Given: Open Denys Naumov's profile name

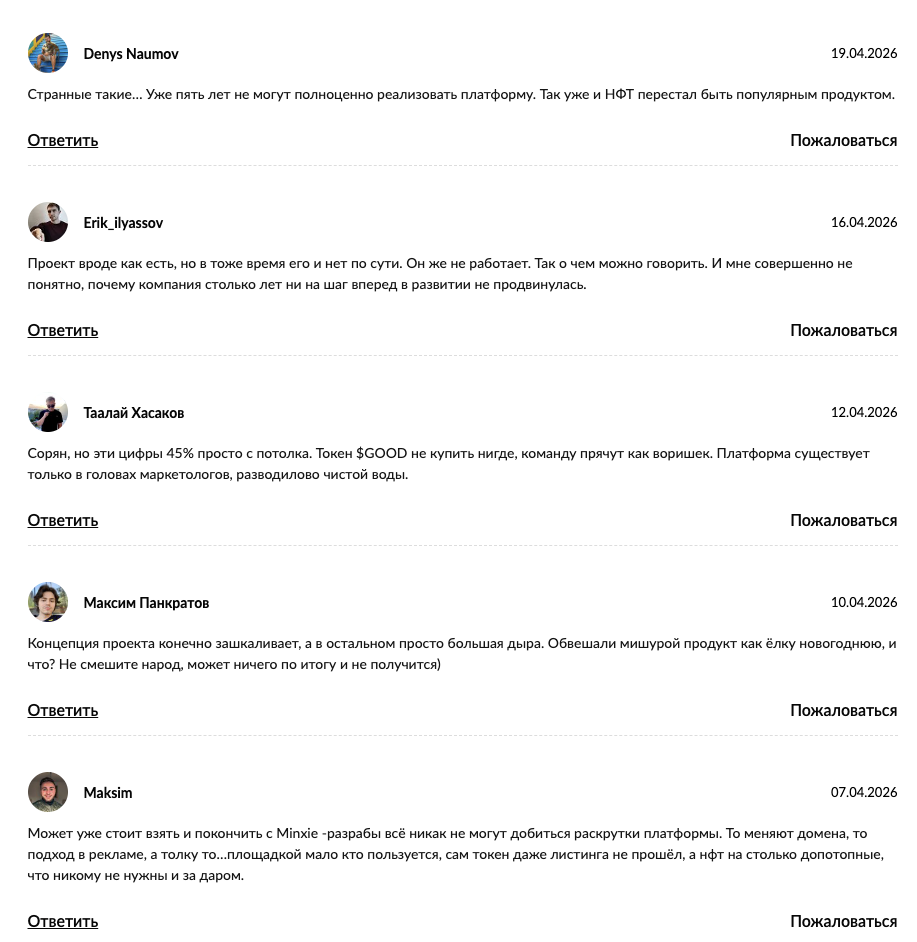Looking at the screenshot, I should pos(130,54).
